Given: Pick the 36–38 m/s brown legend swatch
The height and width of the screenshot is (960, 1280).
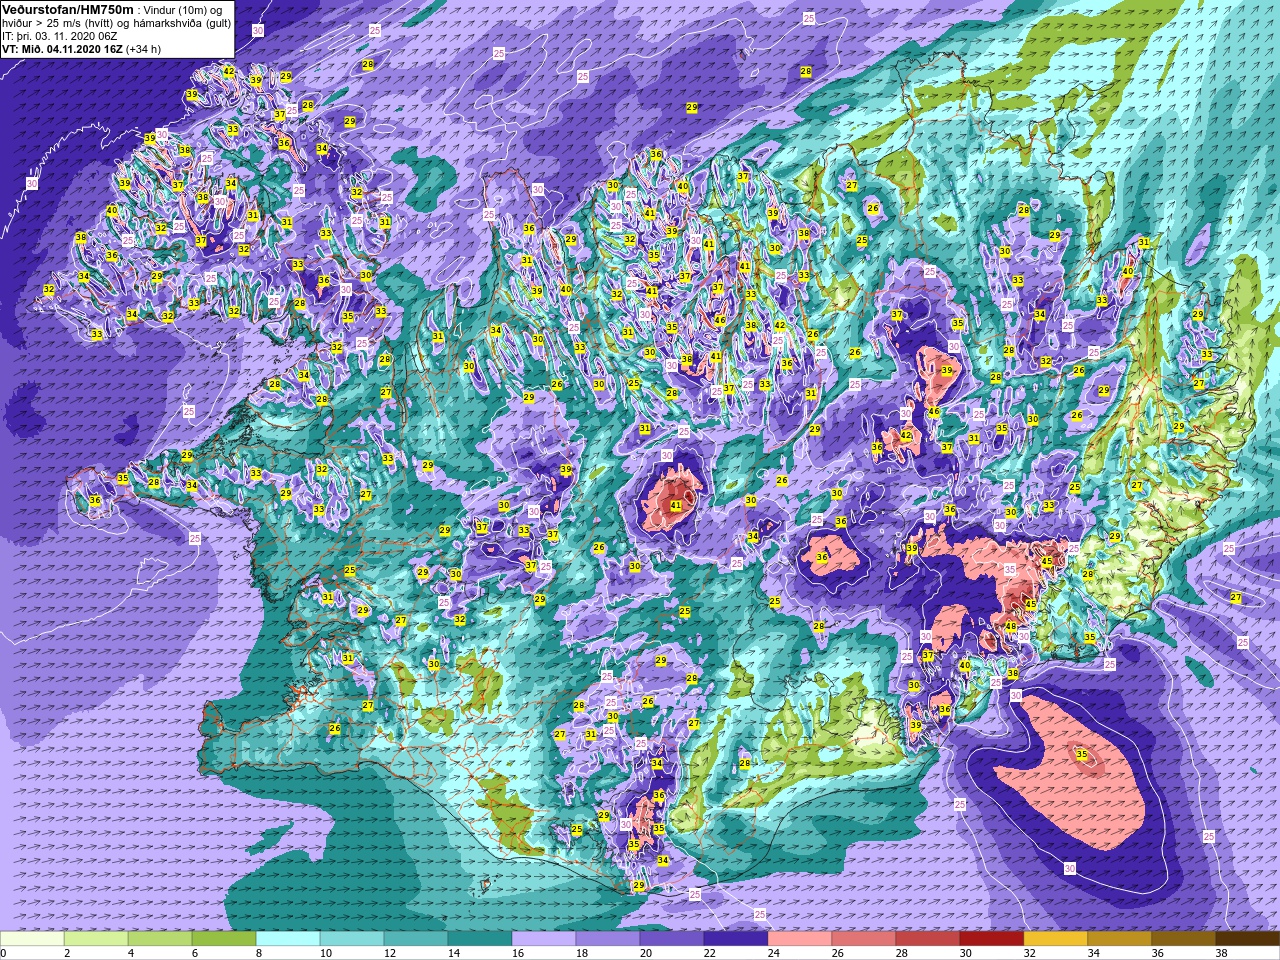Looking at the screenshot, I should point(1184,940).
